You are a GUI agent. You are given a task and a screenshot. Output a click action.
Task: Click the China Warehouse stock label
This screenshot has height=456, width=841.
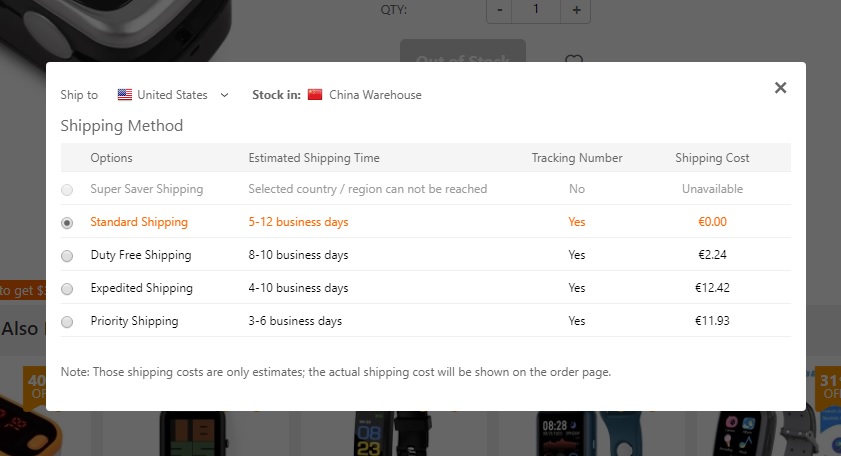pyautogui.click(x=375, y=95)
